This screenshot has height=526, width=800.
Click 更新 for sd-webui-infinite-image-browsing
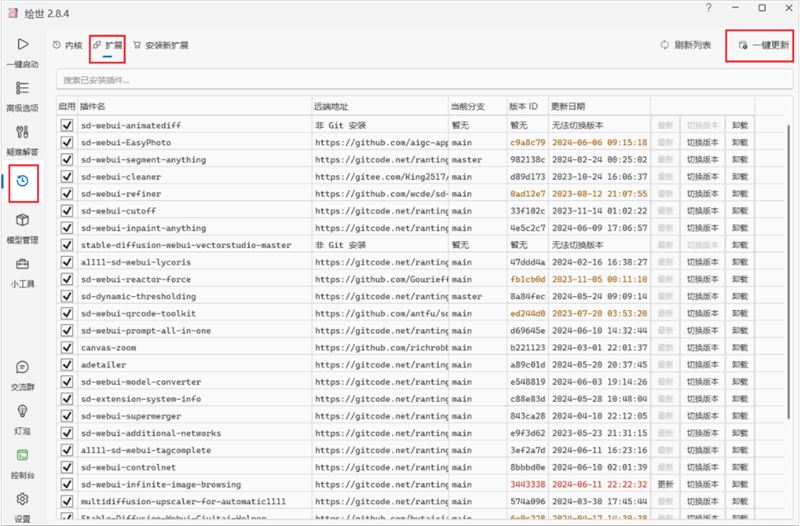point(665,484)
